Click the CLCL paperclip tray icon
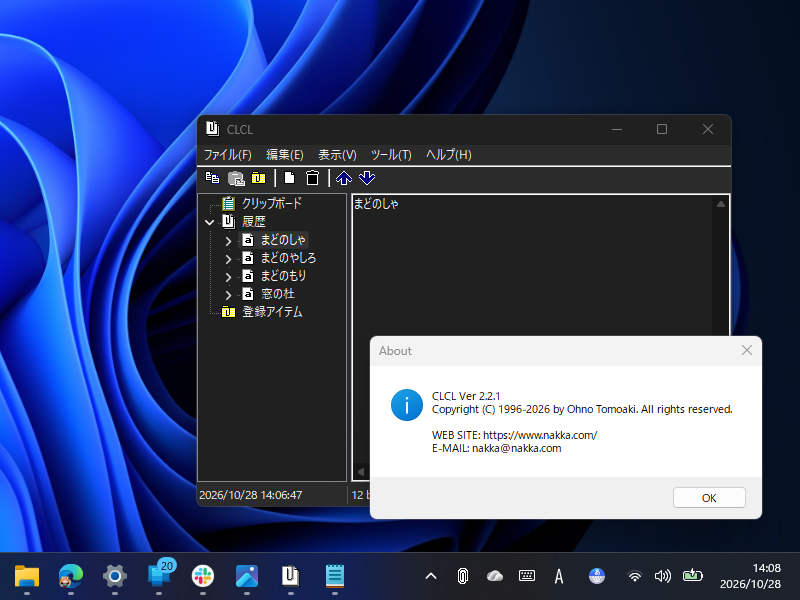 (462, 576)
